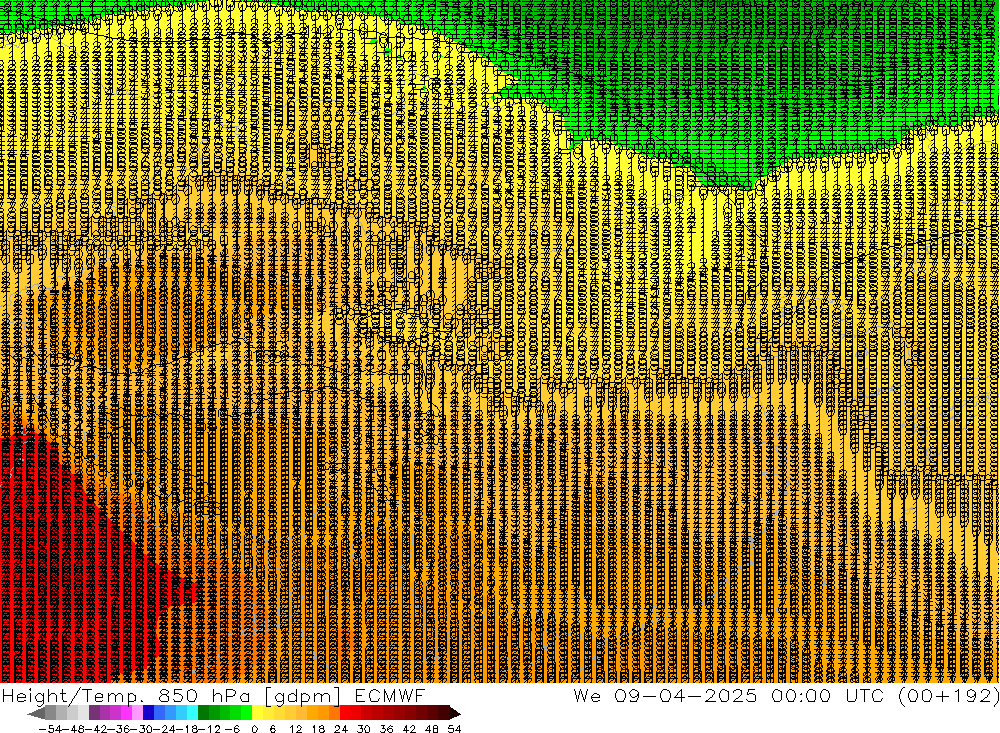Click the gray left arrow of the color scale

(x=36, y=713)
